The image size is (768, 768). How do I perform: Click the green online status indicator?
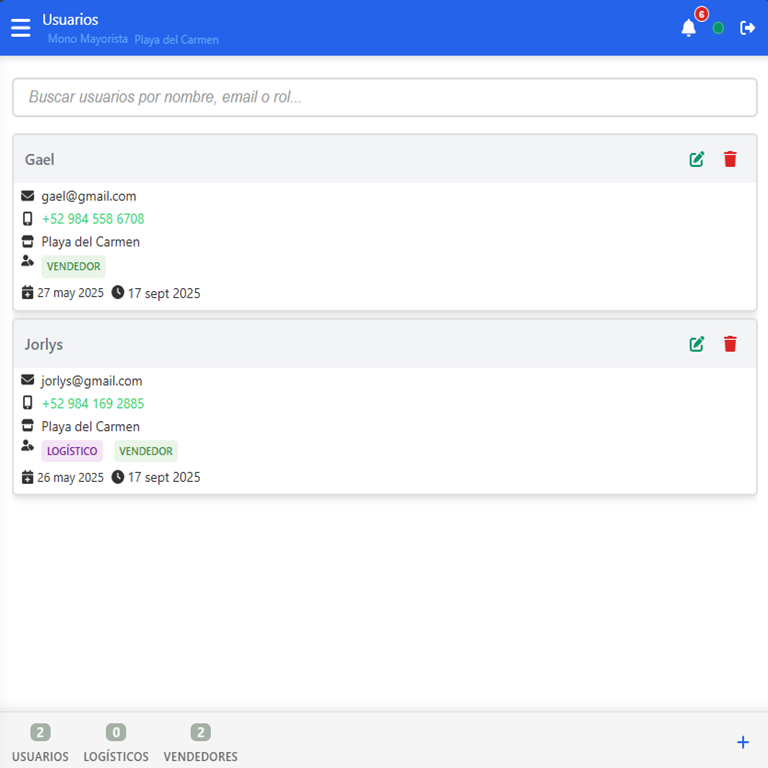pyautogui.click(x=718, y=28)
